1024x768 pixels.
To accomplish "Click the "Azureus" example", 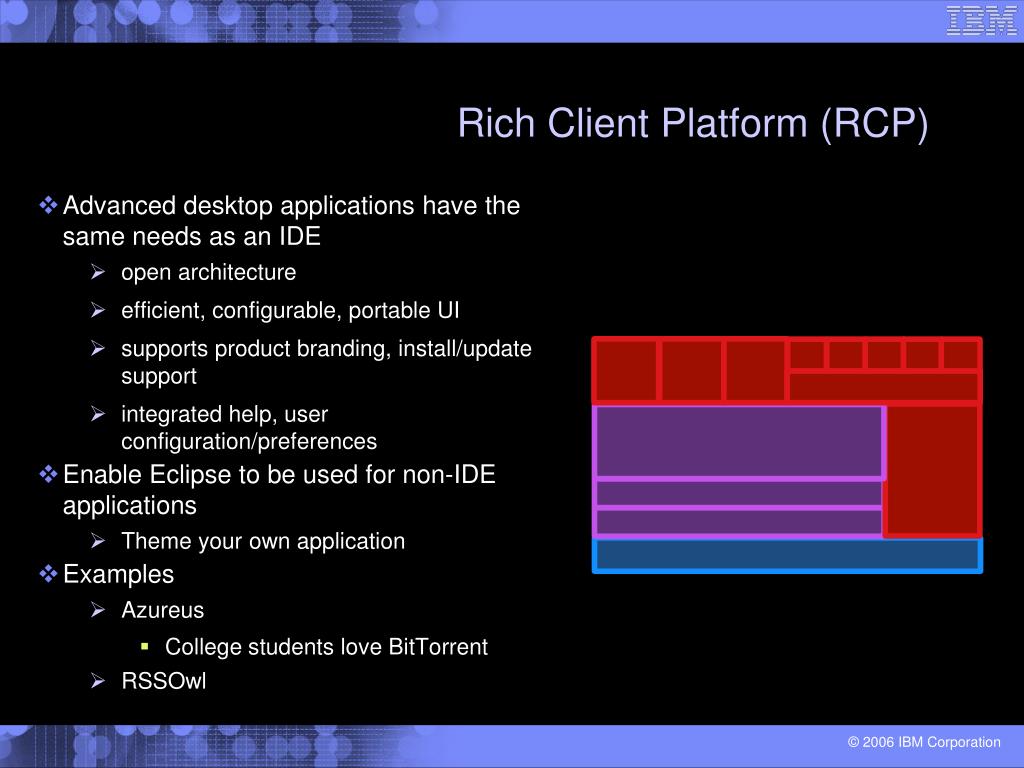I will tap(163, 610).
